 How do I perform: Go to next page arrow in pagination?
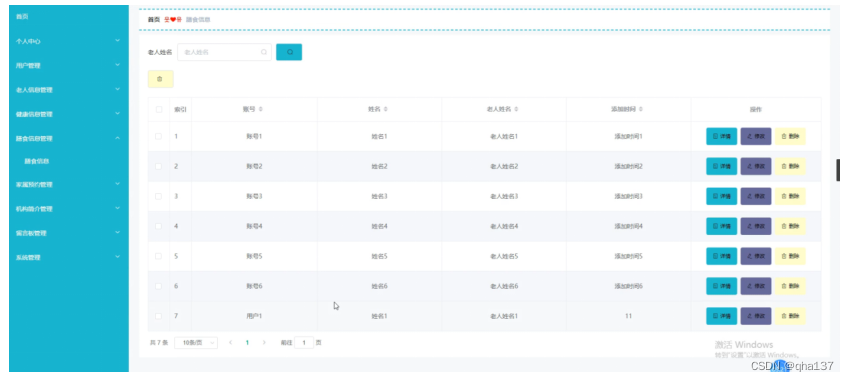point(264,343)
